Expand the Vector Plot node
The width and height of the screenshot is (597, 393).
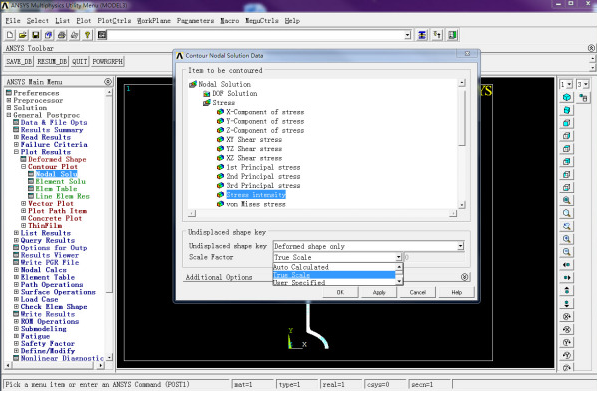23,203
